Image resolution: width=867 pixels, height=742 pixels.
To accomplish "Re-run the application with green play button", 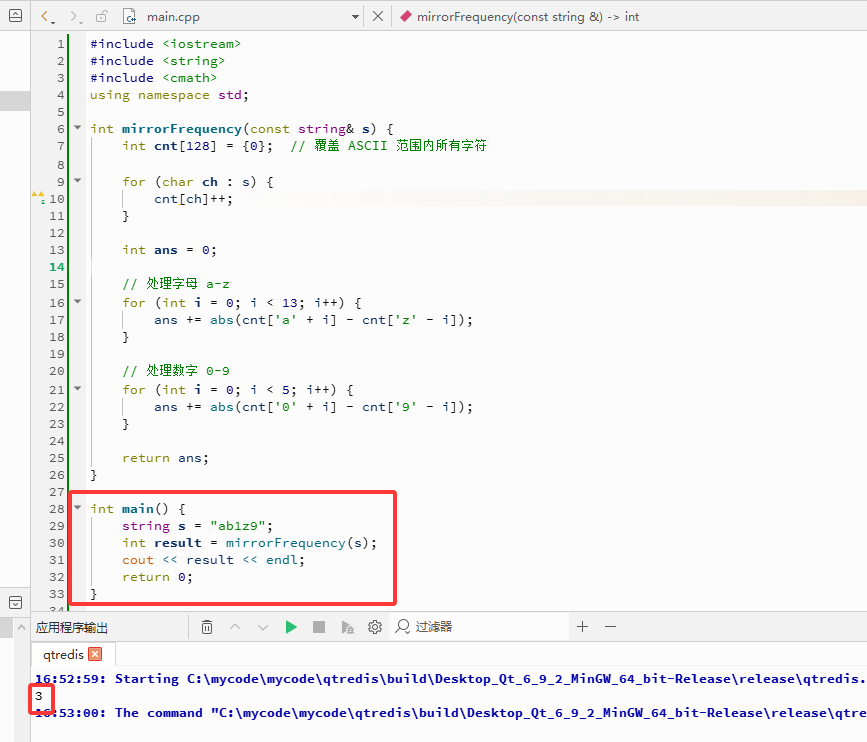I will (291, 627).
